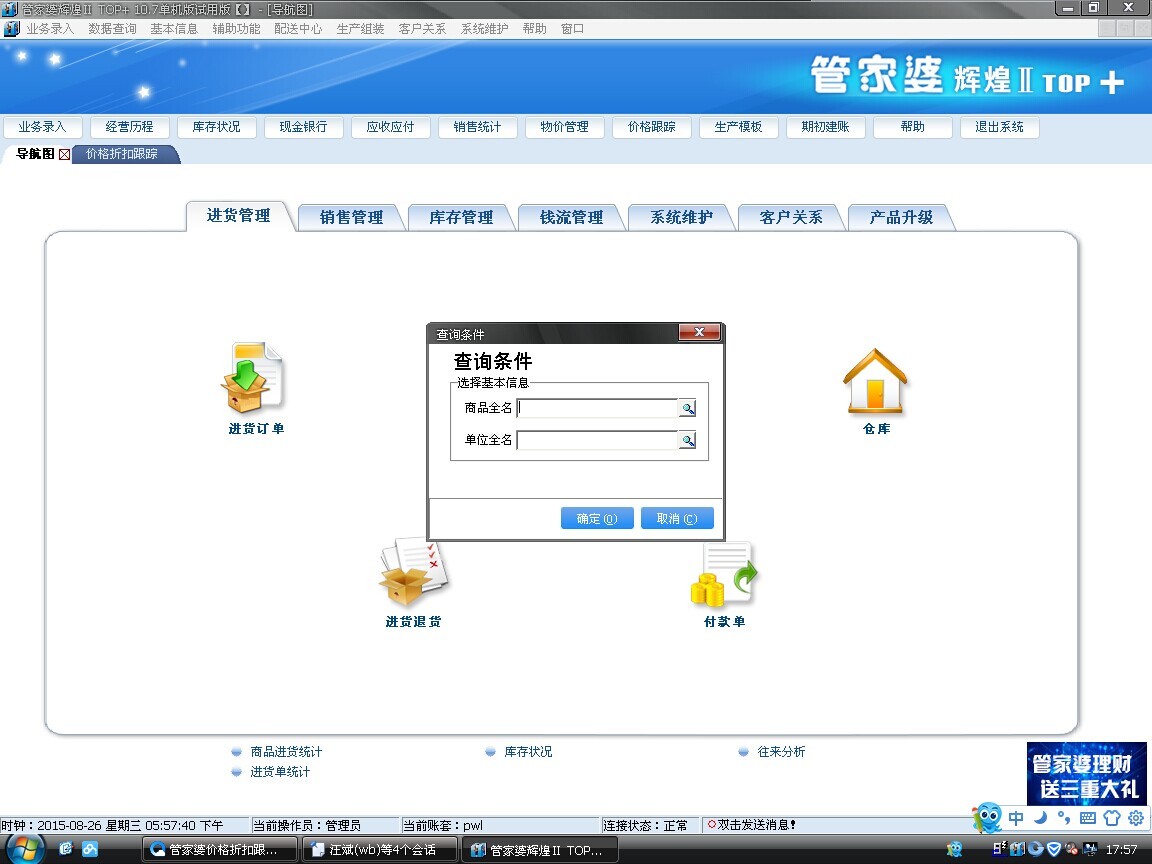Select the 进货管理 tab
The image size is (1152, 864).
pyautogui.click(x=239, y=216)
